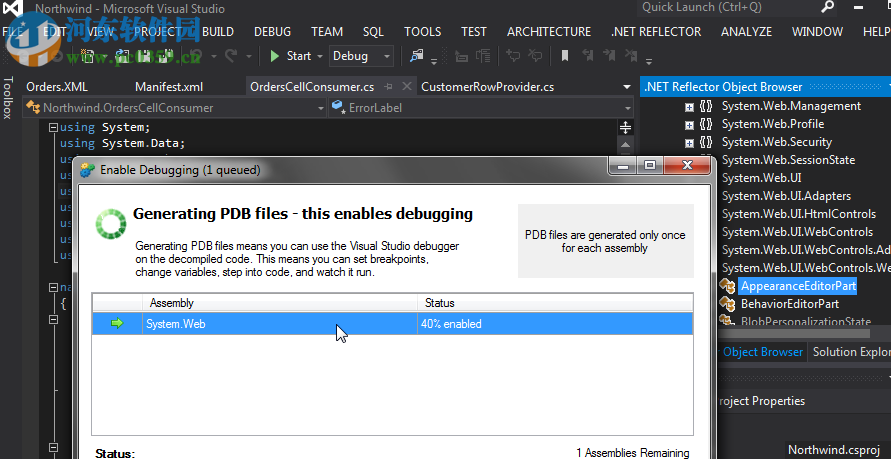Open the ARCHITECTURE menu

(549, 32)
